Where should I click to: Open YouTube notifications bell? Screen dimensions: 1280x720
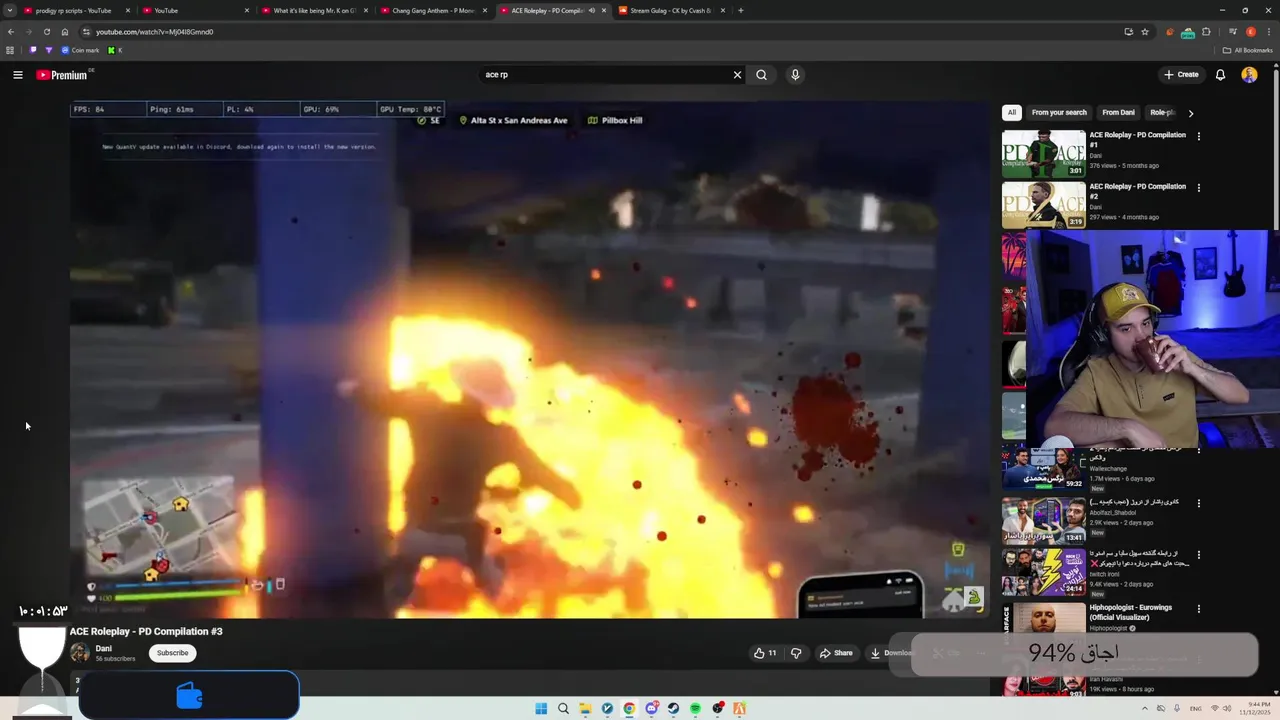click(1220, 75)
